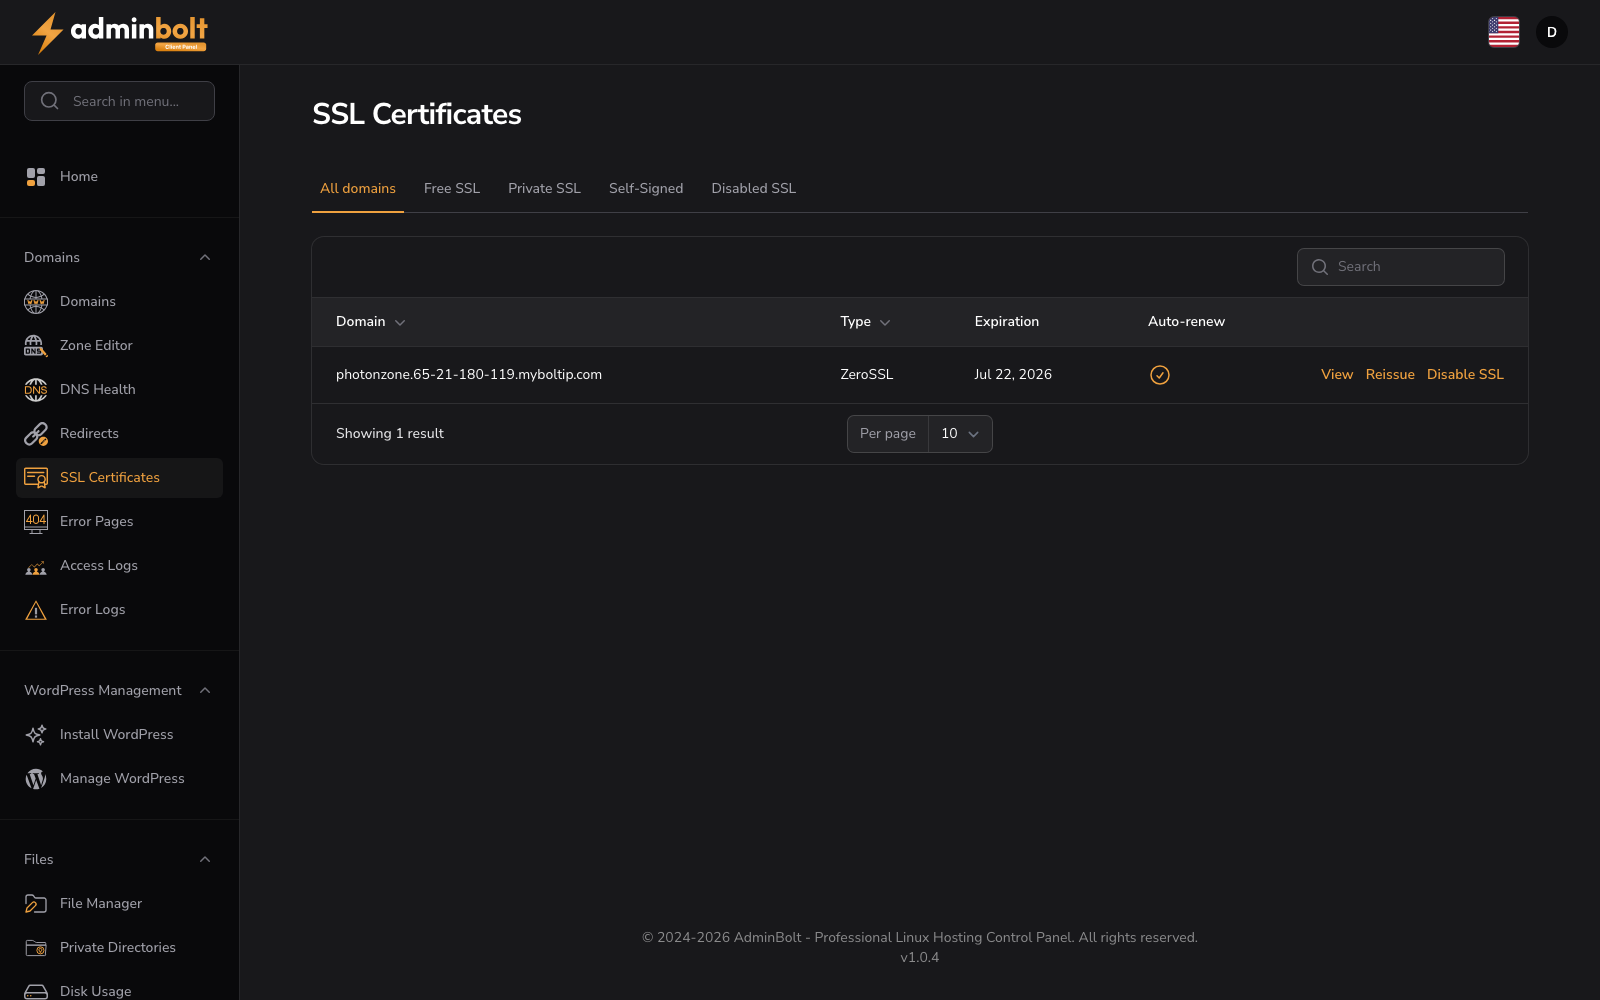Image resolution: width=1600 pixels, height=1000 pixels.
Task: Open Home from the sidebar
Action: click(119, 177)
